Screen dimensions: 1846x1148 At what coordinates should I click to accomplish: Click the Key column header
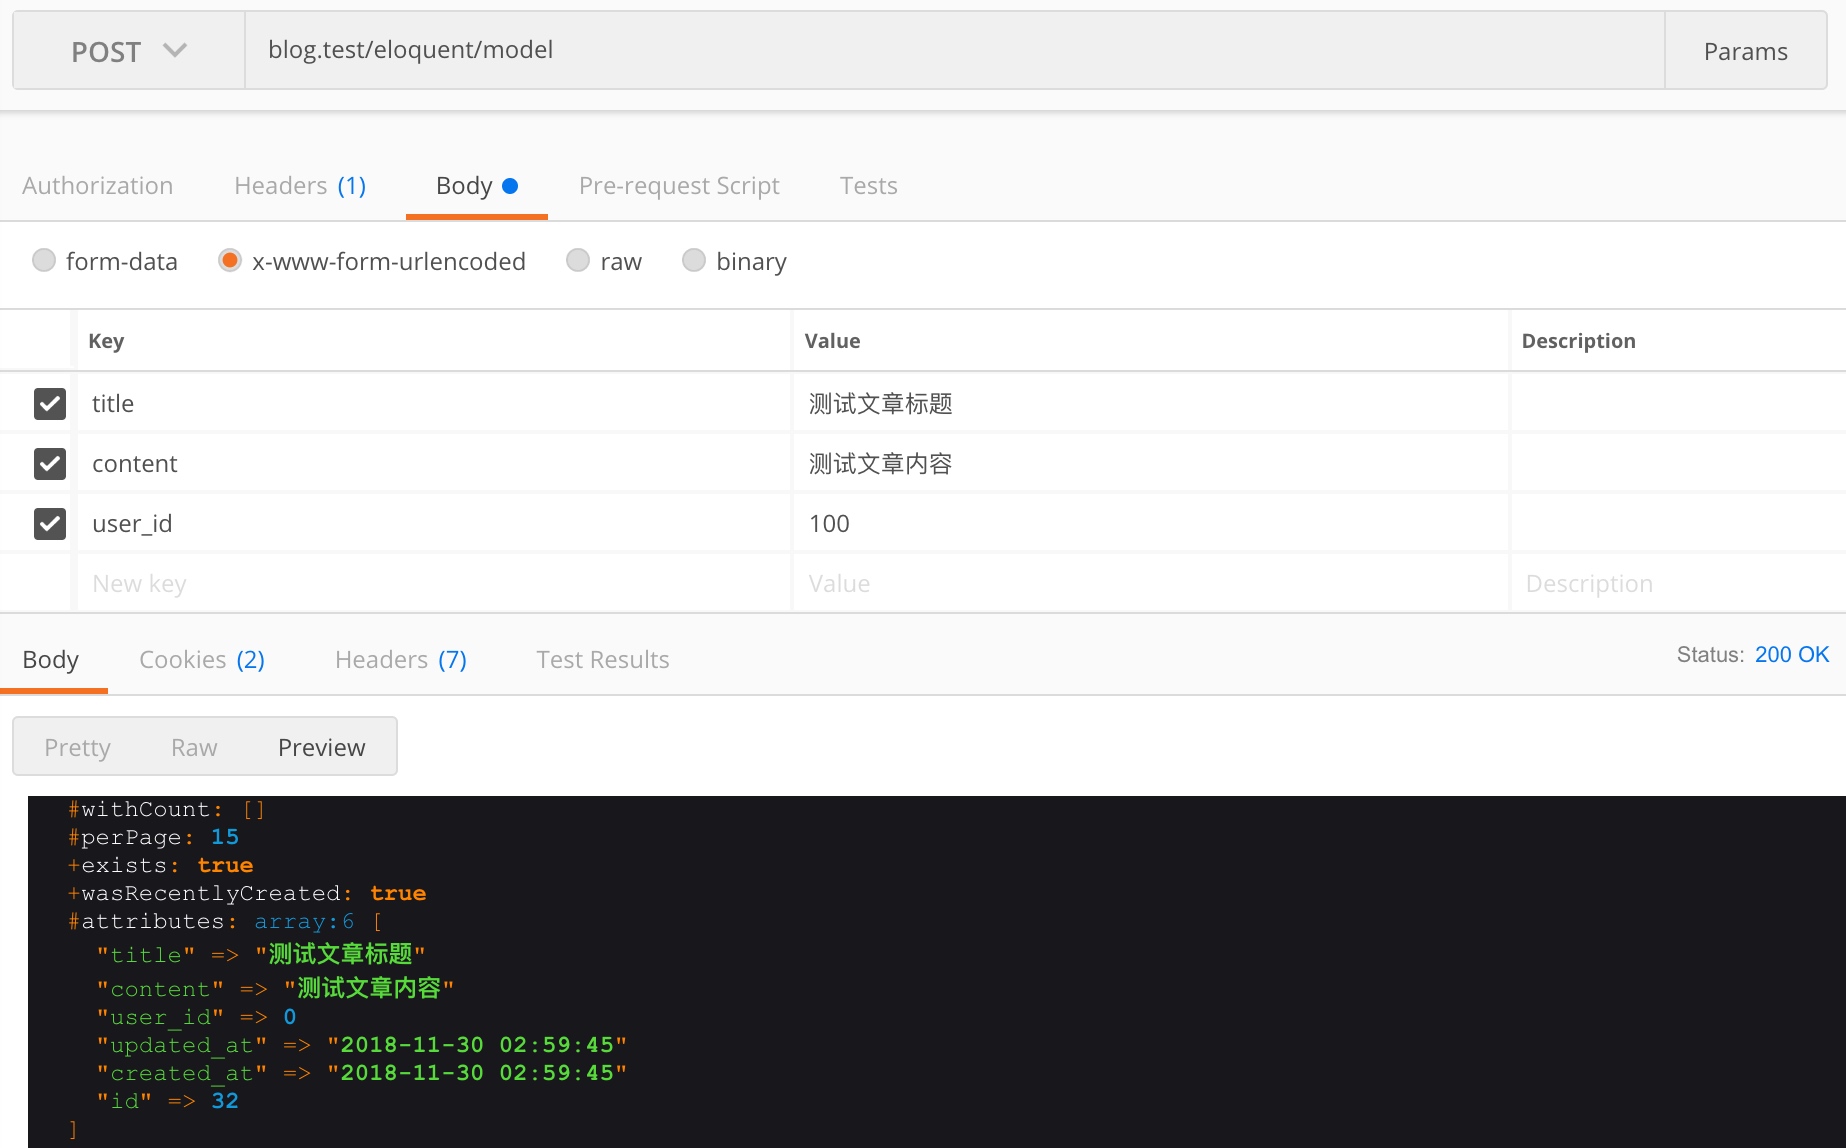[x=106, y=341]
